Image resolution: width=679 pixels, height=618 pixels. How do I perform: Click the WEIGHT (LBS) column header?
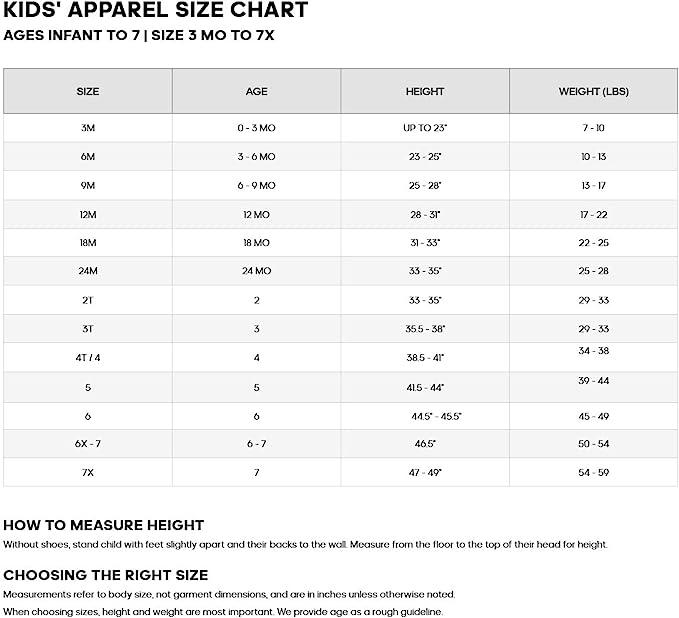coord(594,91)
